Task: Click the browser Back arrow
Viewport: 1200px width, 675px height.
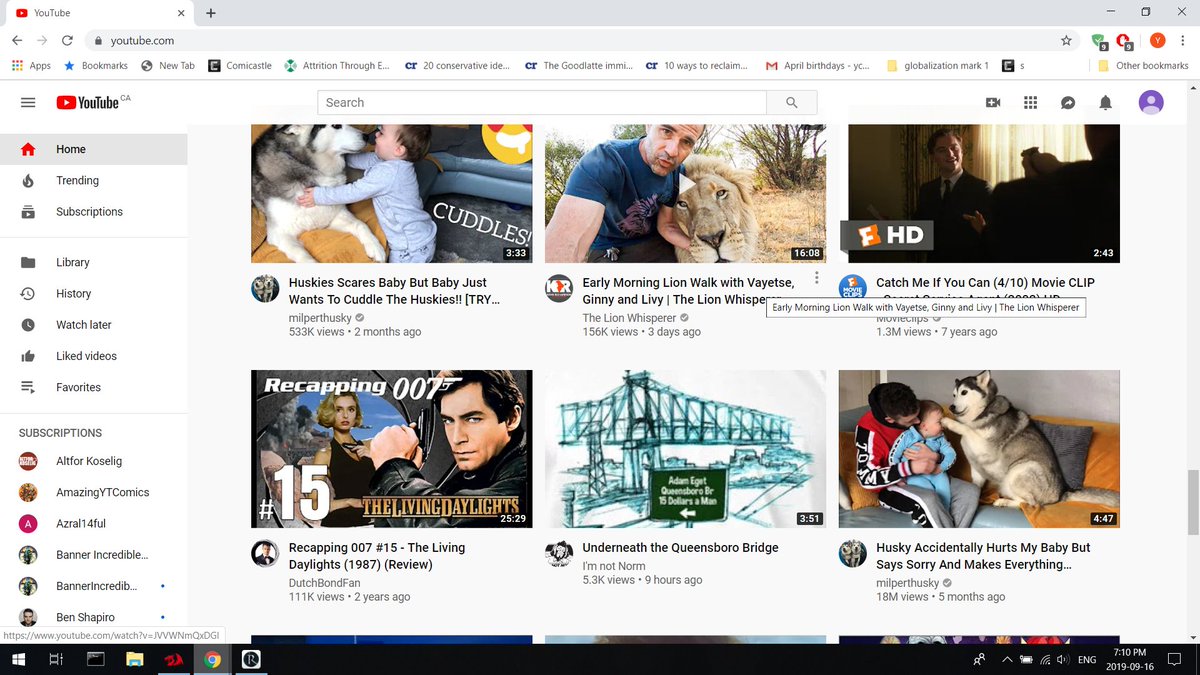Action: [17, 41]
